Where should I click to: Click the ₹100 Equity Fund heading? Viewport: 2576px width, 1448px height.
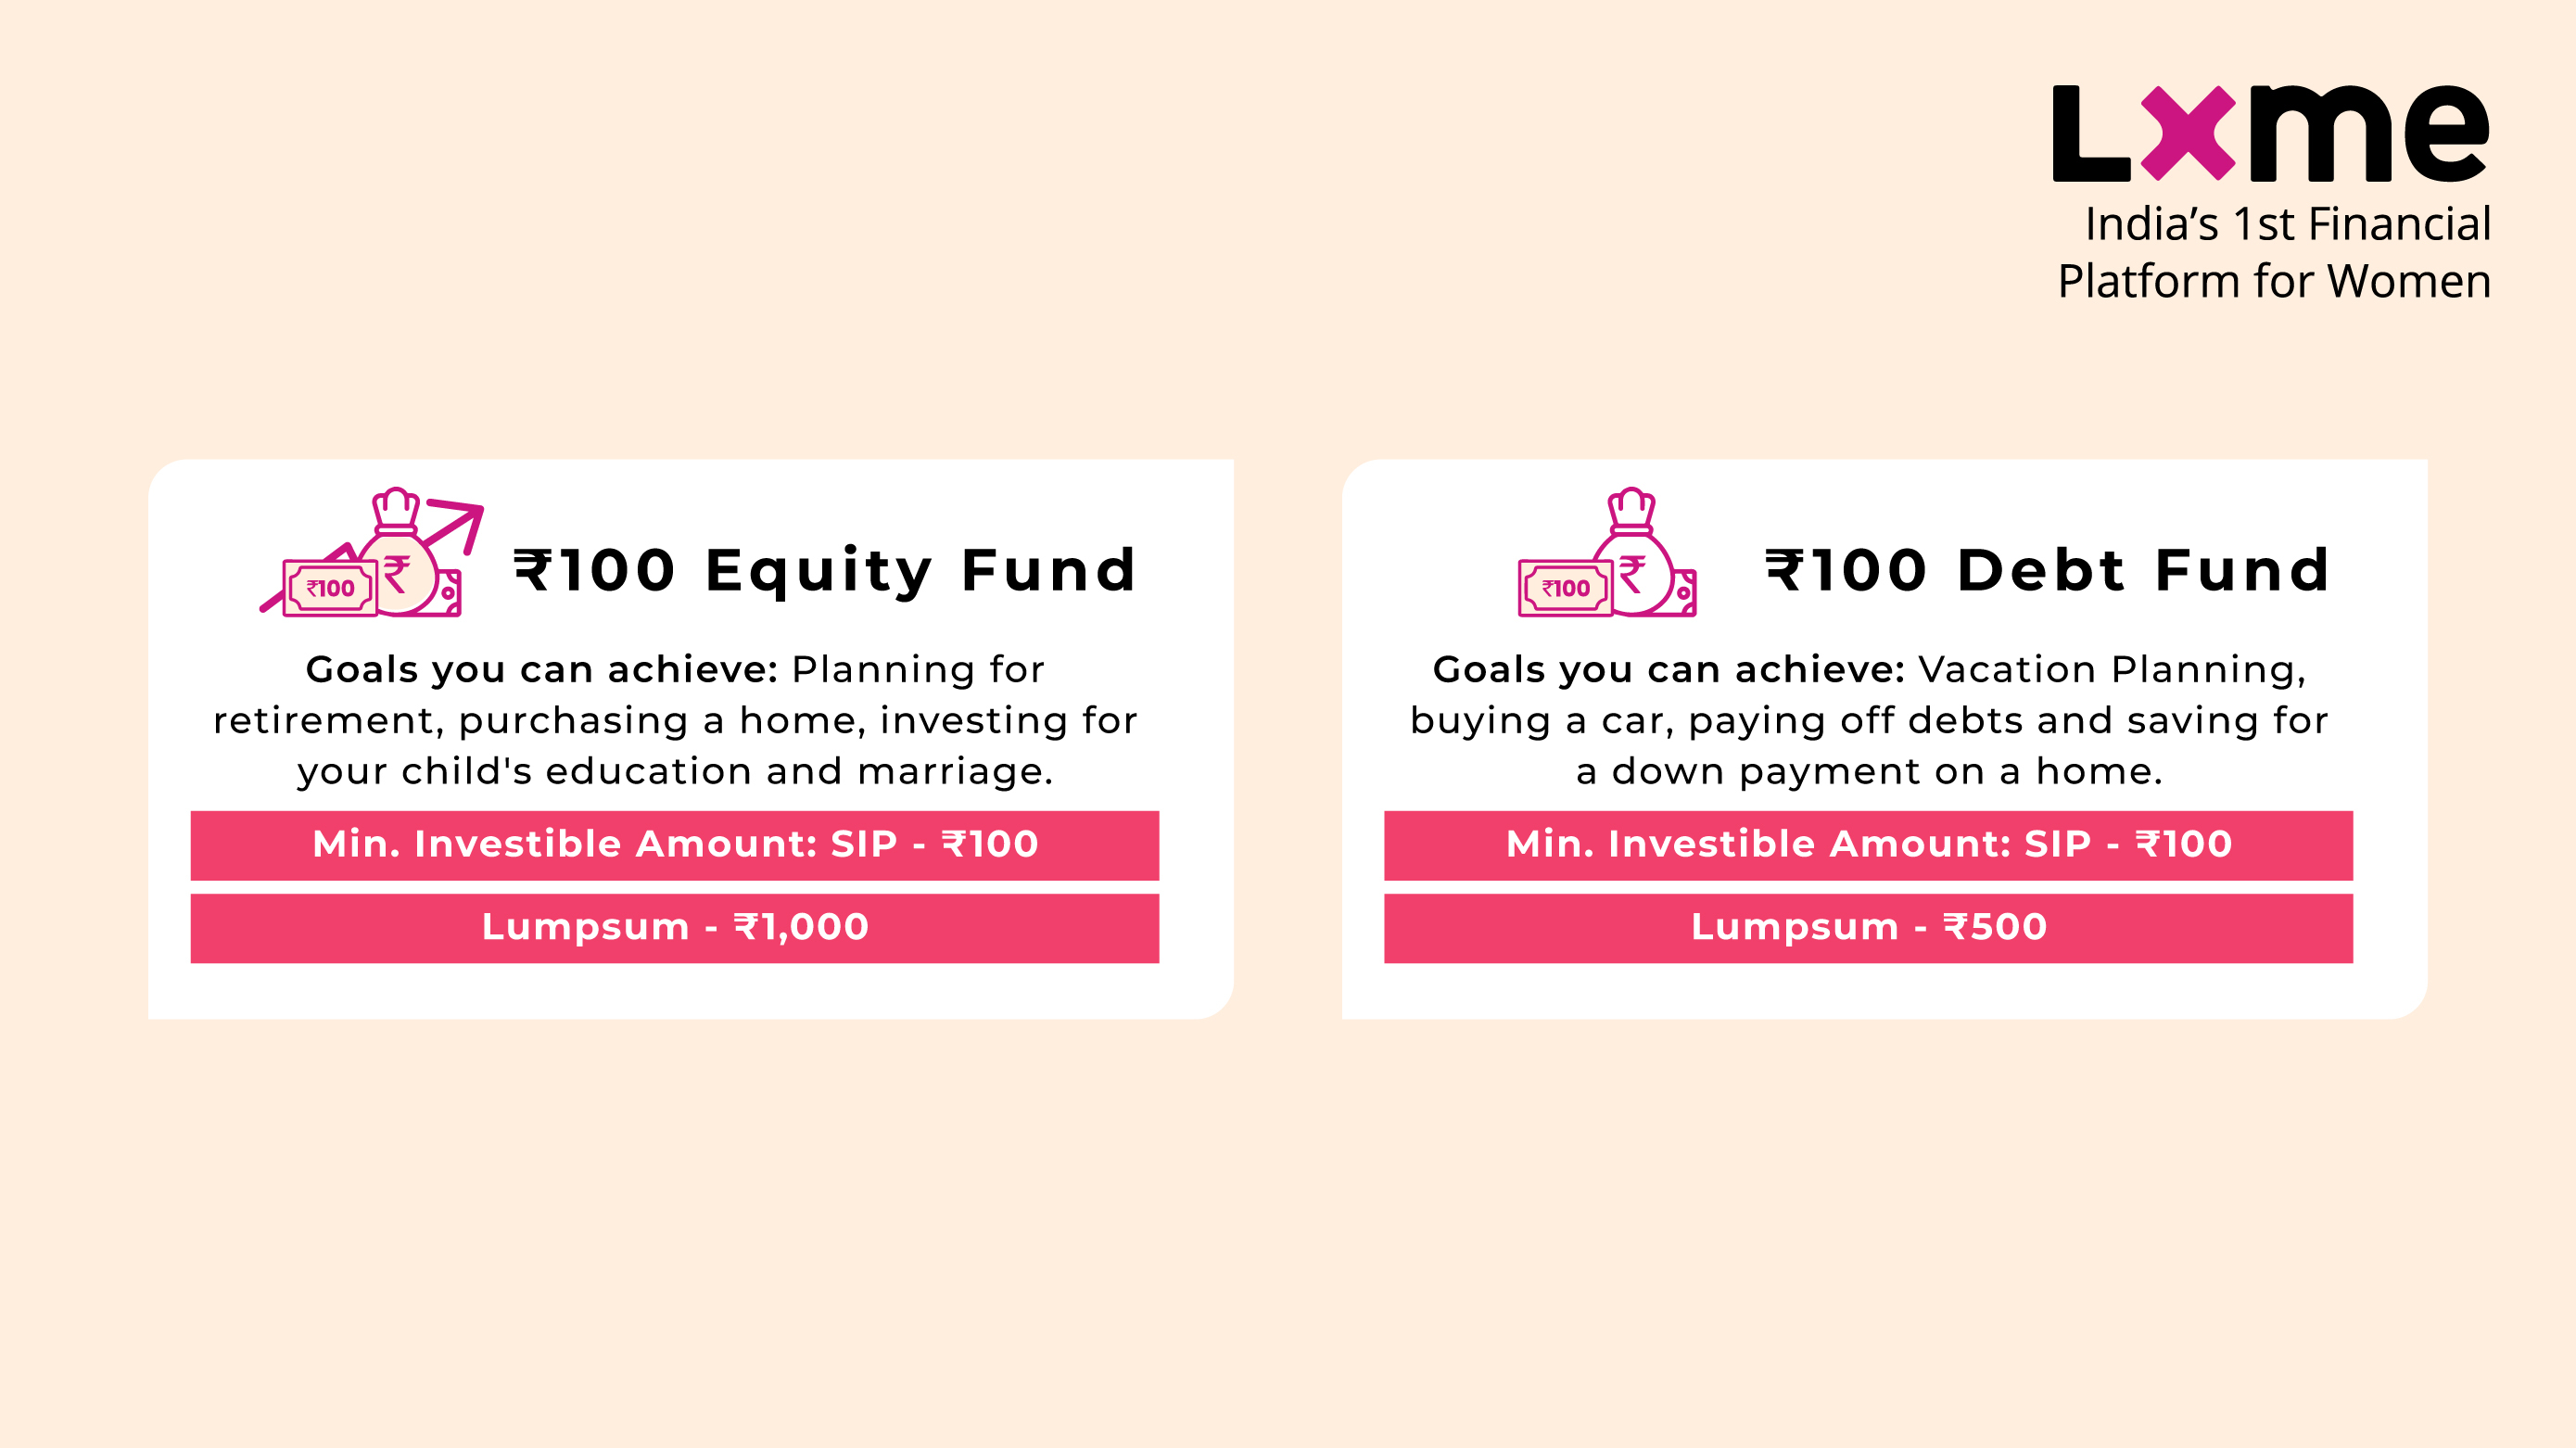(x=825, y=571)
